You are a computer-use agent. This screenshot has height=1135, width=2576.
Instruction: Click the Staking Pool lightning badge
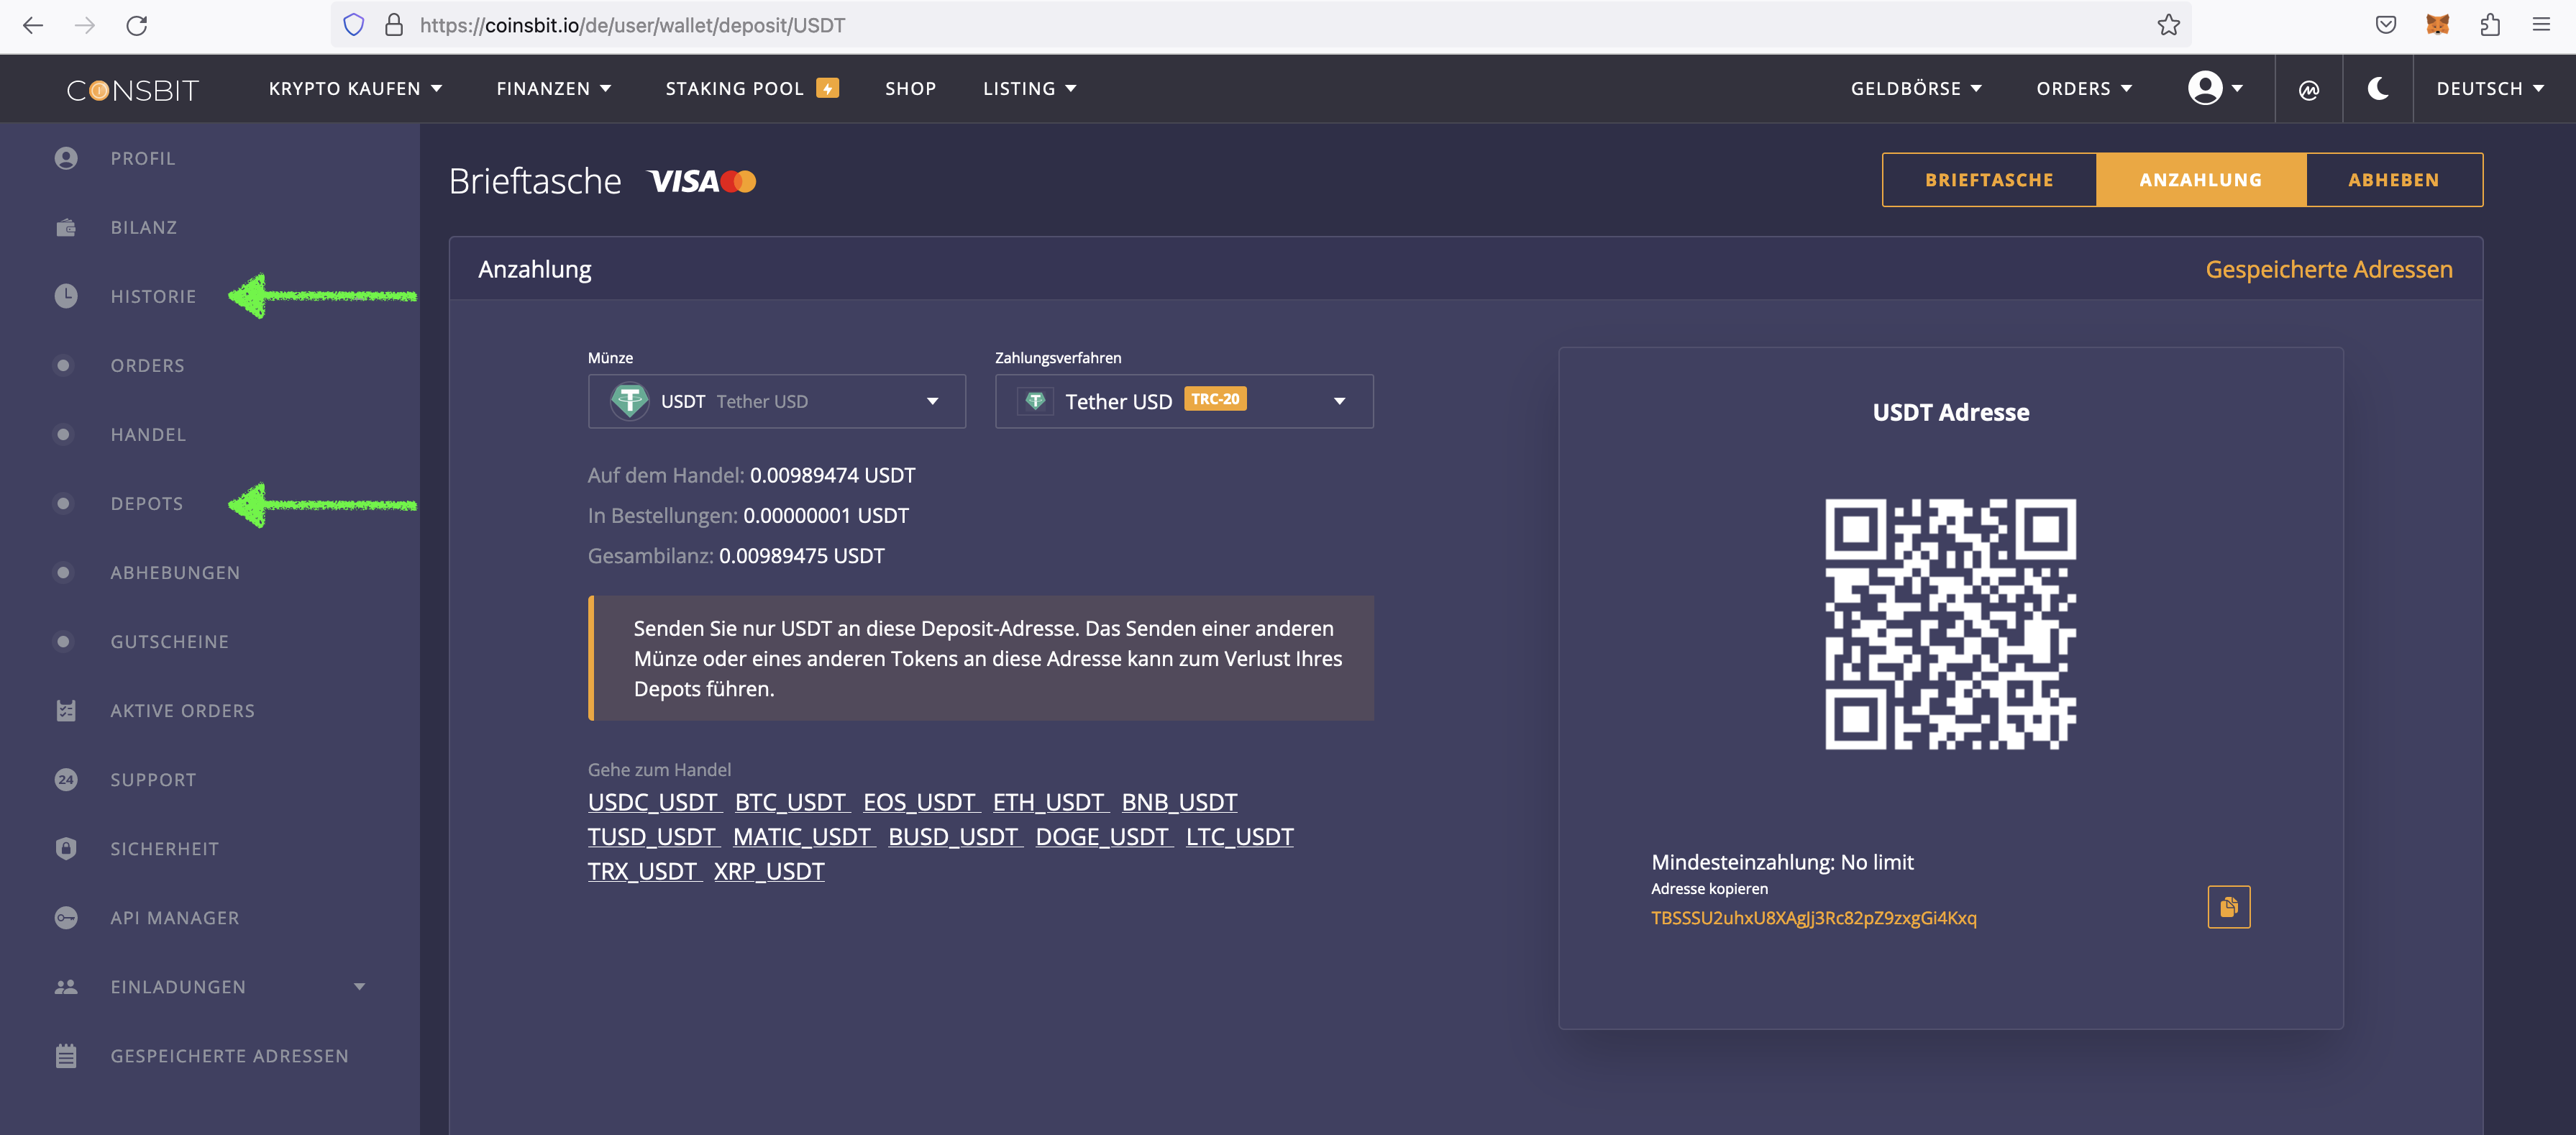click(x=828, y=88)
